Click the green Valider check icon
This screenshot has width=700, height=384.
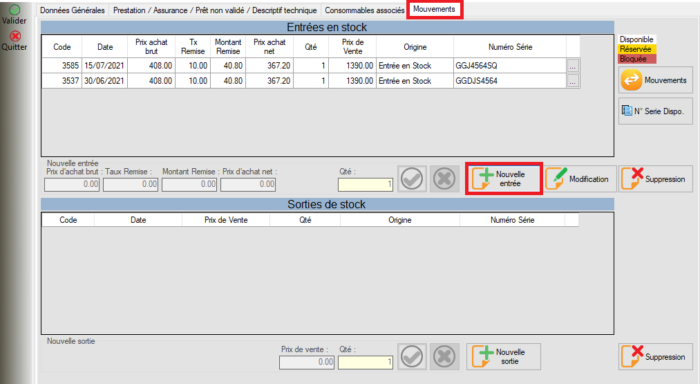point(14,9)
